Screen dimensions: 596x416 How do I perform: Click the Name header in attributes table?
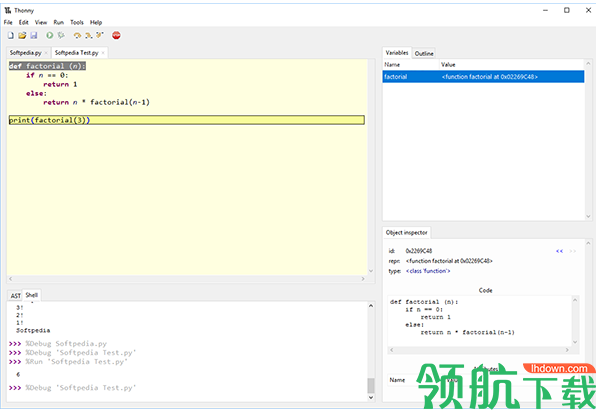397,380
